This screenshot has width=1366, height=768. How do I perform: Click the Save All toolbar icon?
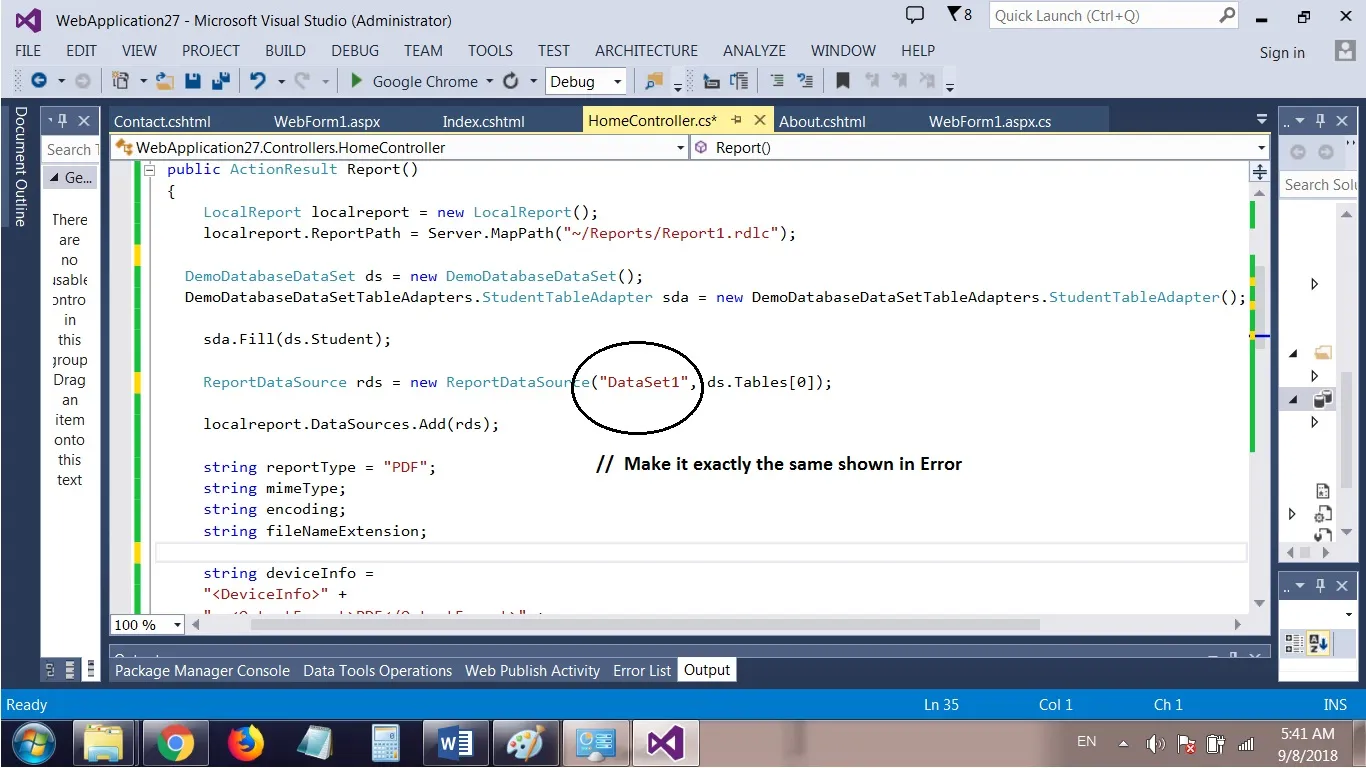tap(220, 81)
